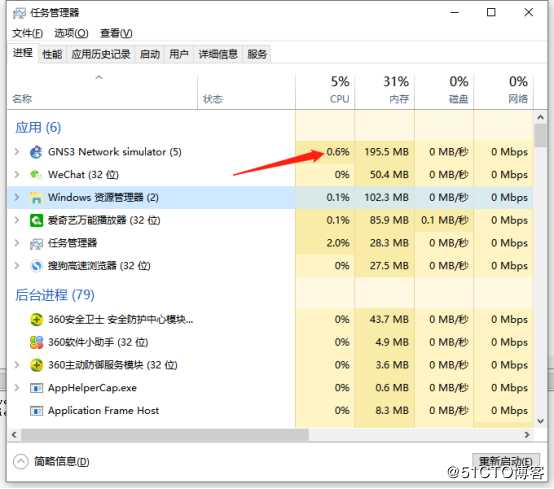The height and width of the screenshot is (489, 554).
Task: Close the Task Manager window
Action: click(x=529, y=12)
